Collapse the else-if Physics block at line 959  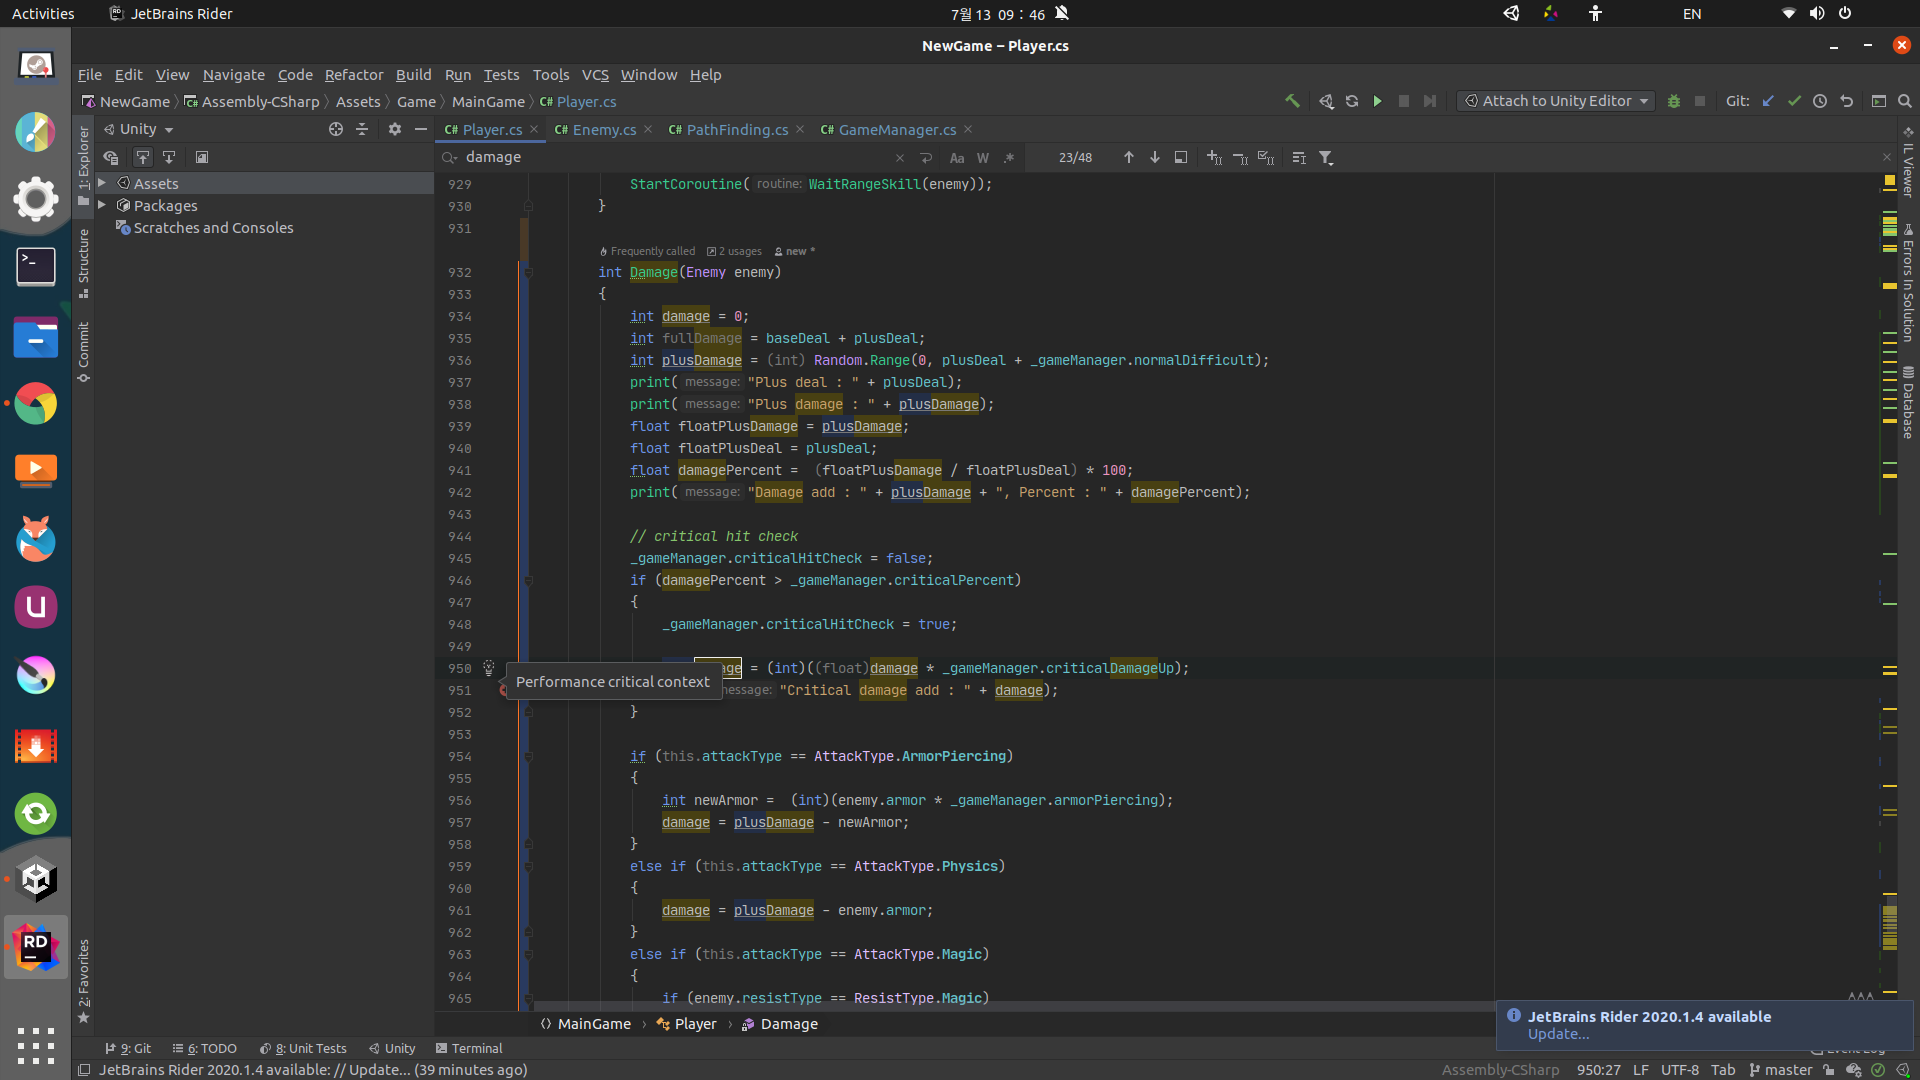pyautogui.click(x=528, y=866)
